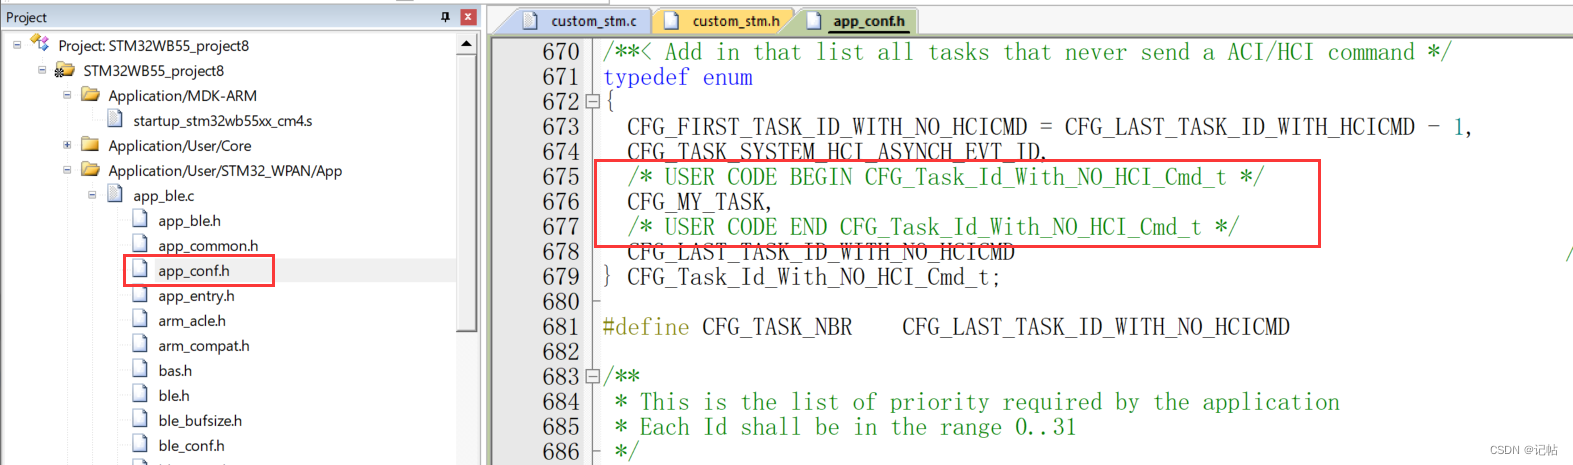Screen dimensions: 1573x465
Task: Click the "Each Id shall be" comment line 685
Action: tap(845, 427)
